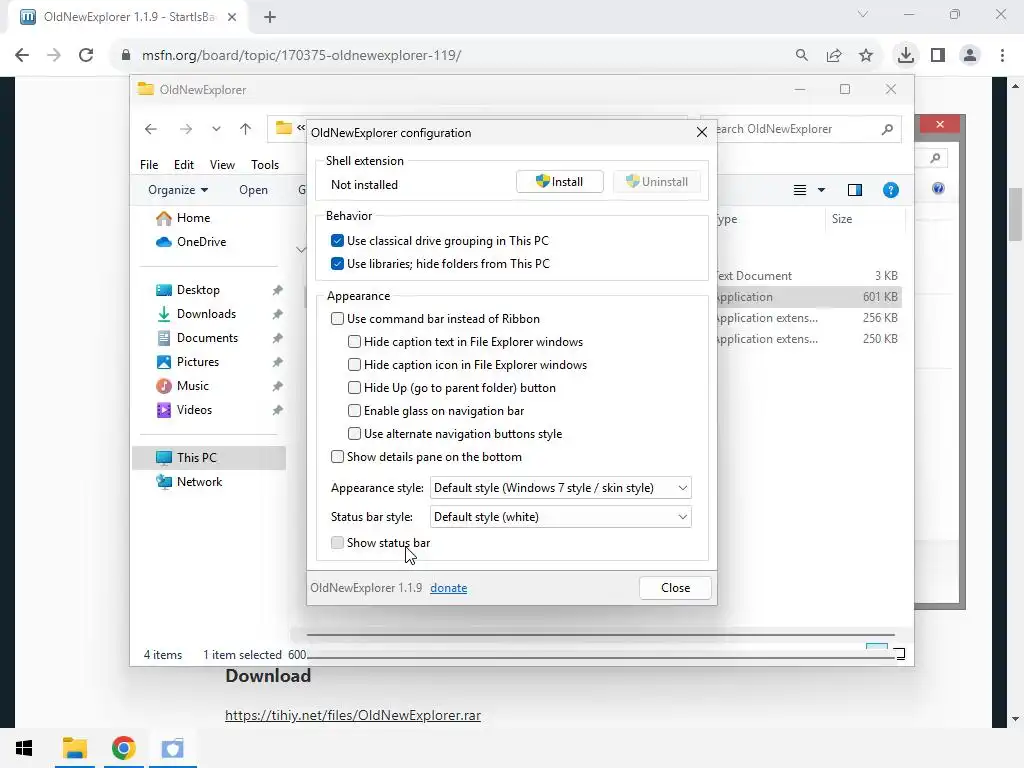1024x768 pixels.
Task: Check Use alternate navigation buttons style
Action: (x=354, y=434)
